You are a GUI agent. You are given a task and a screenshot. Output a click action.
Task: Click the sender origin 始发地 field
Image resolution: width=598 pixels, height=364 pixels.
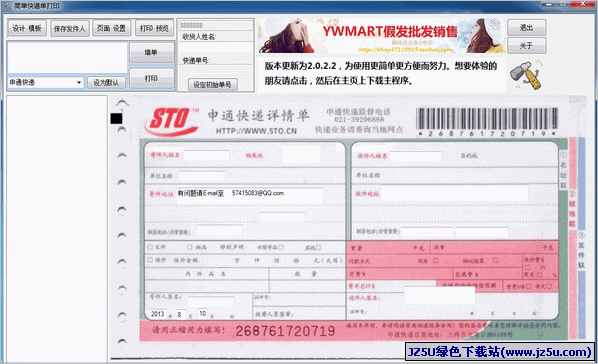pos(301,155)
